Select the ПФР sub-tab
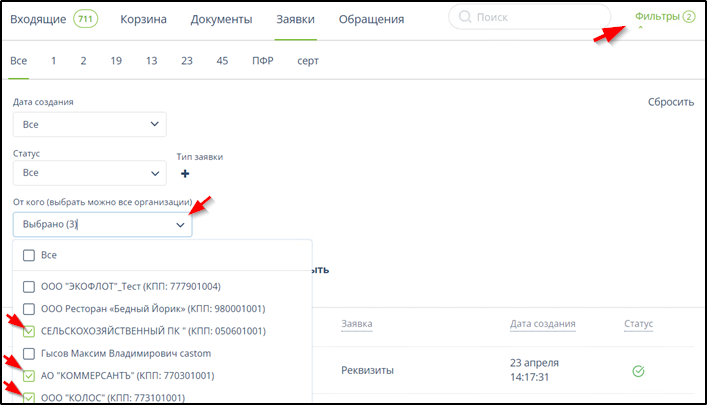The height and width of the screenshot is (405, 707). coord(263,61)
